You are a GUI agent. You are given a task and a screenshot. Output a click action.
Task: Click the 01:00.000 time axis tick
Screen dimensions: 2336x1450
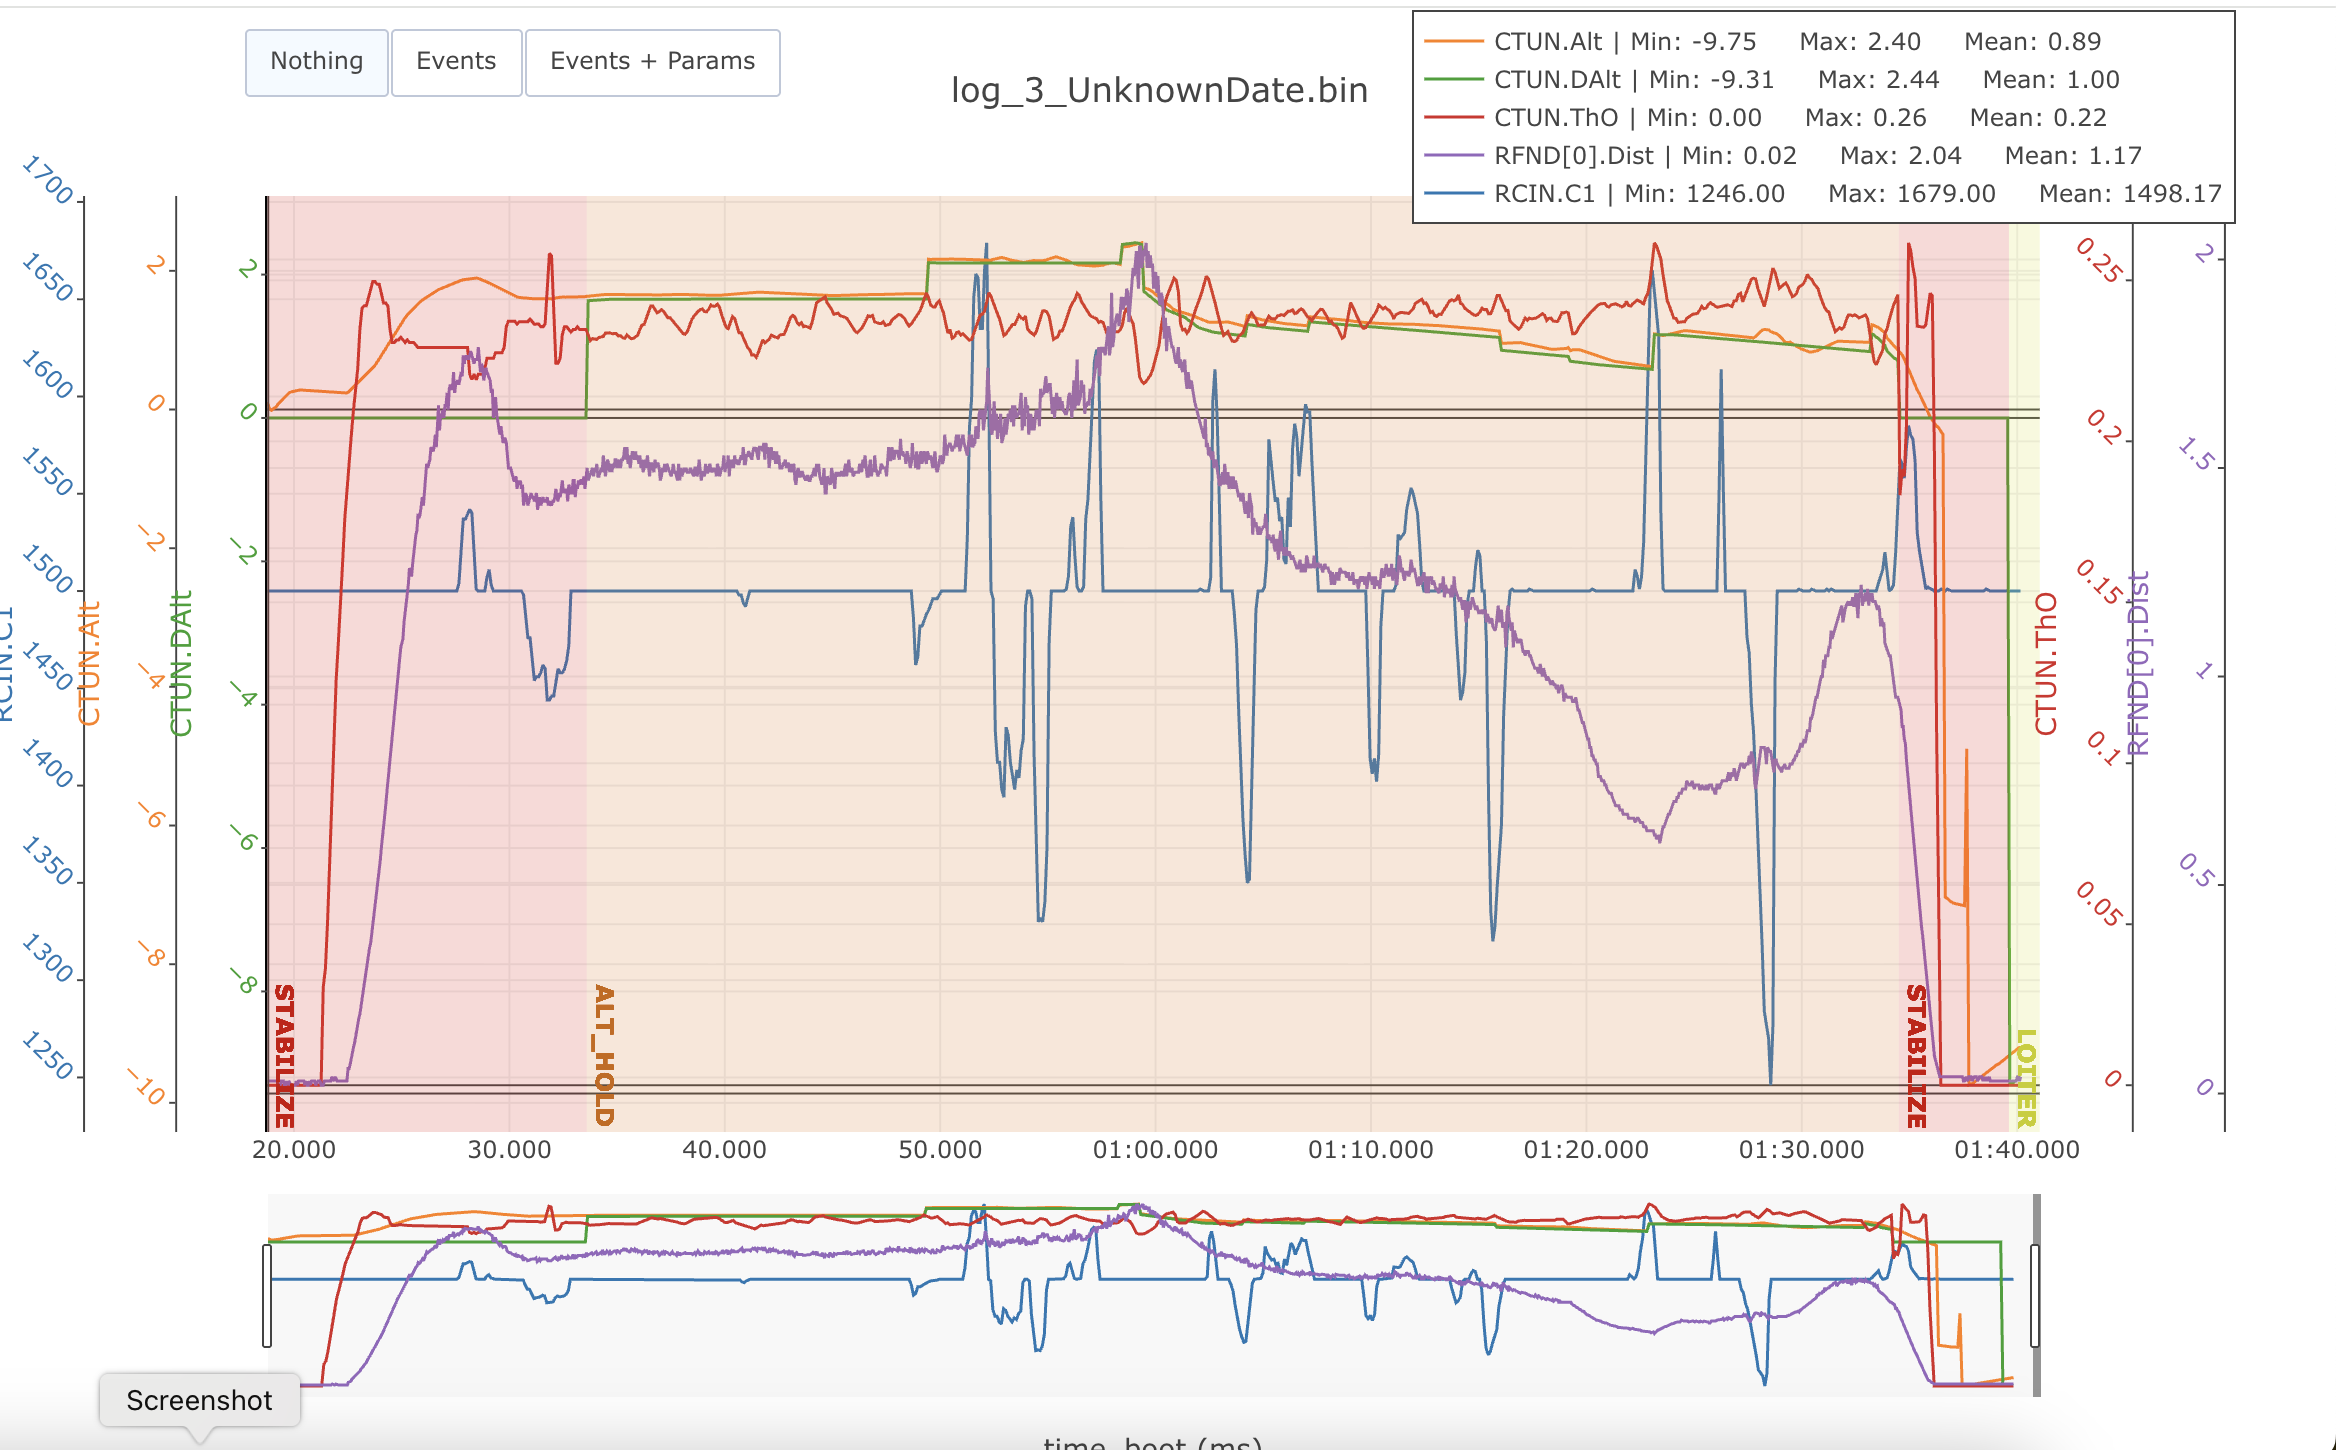coord(1155,1150)
